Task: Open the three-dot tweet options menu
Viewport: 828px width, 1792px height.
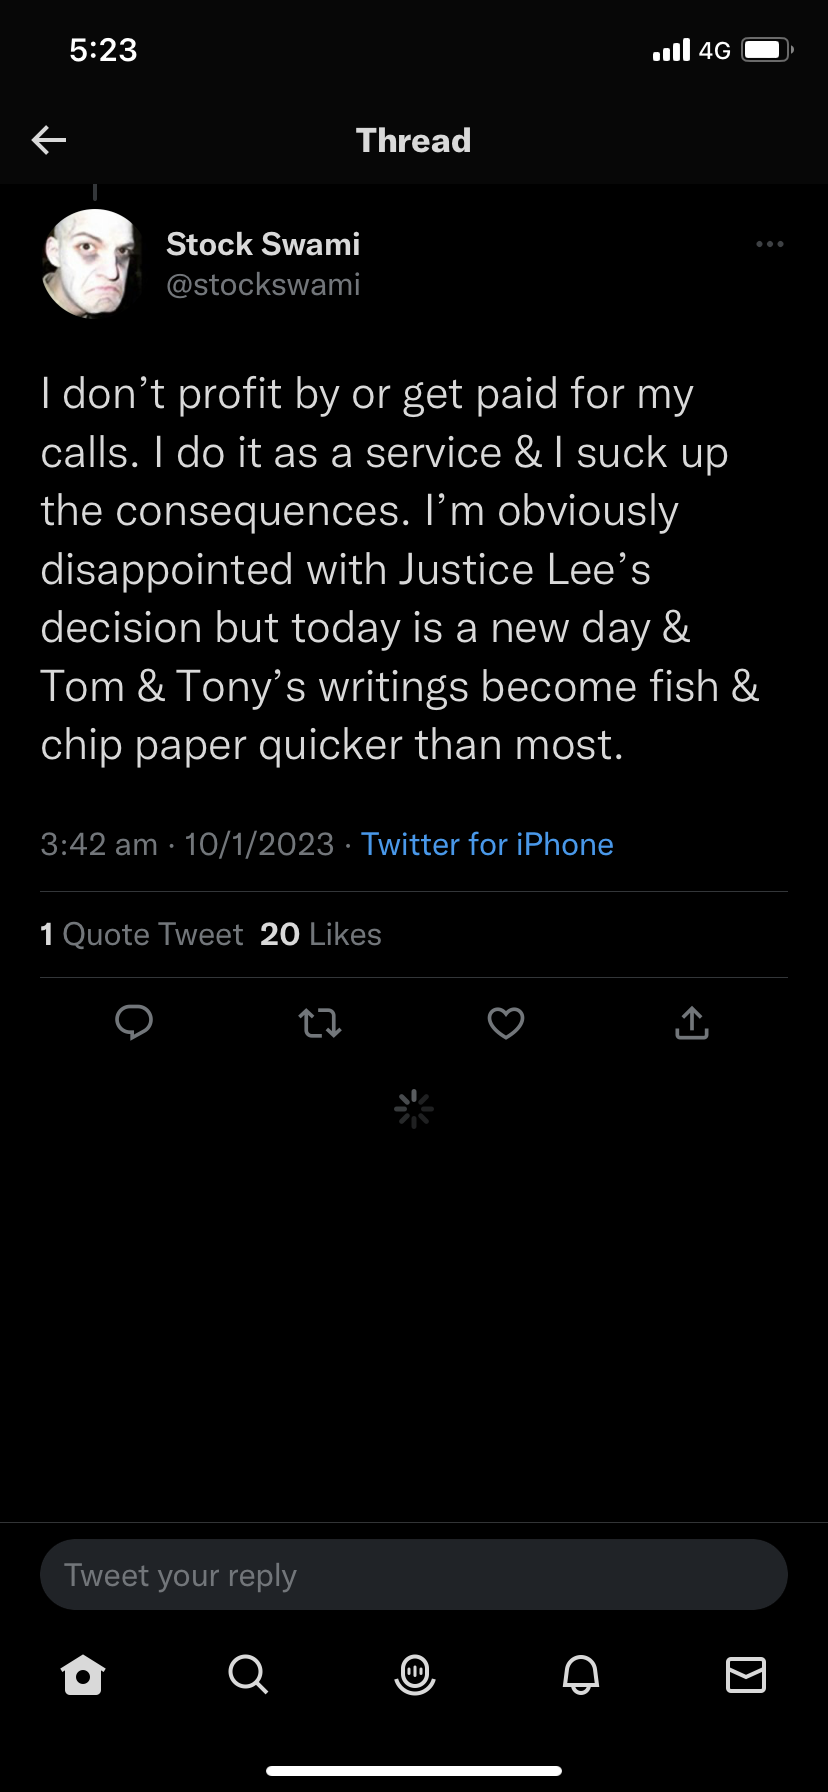Action: coord(769,244)
